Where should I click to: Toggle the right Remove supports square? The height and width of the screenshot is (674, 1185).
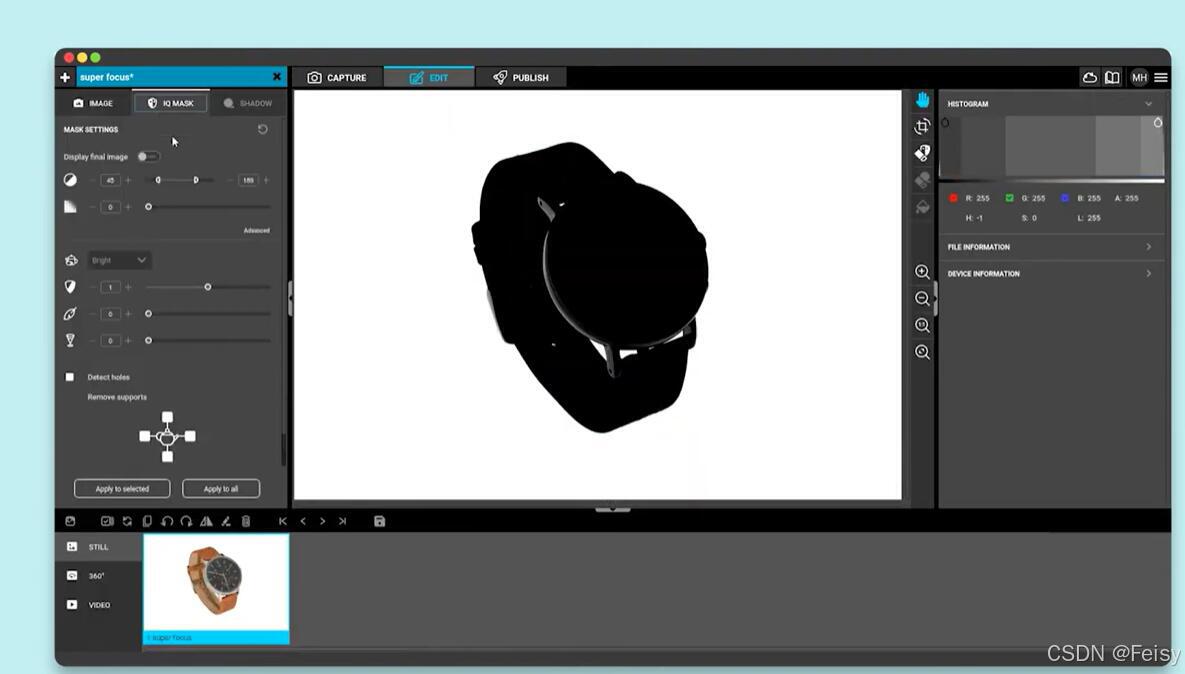(190, 436)
